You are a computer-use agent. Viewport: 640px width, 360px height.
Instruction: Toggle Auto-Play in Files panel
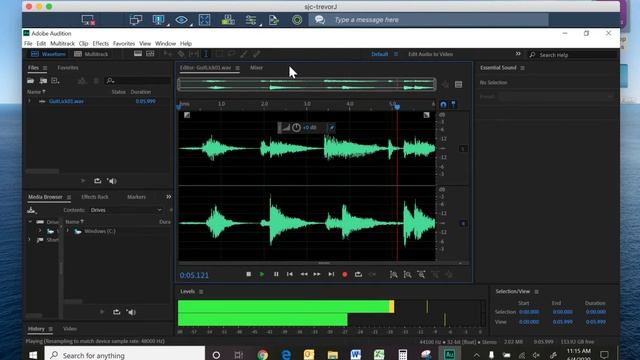pyautogui.click(x=112, y=181)
